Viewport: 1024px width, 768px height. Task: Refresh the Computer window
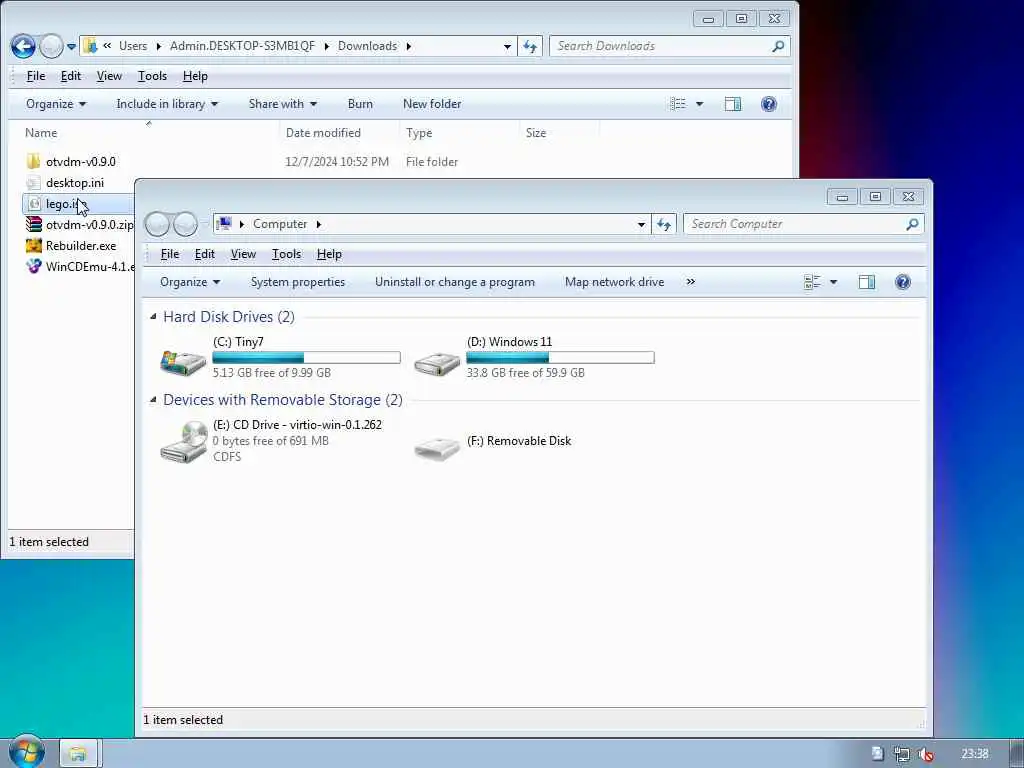point(664,224)
